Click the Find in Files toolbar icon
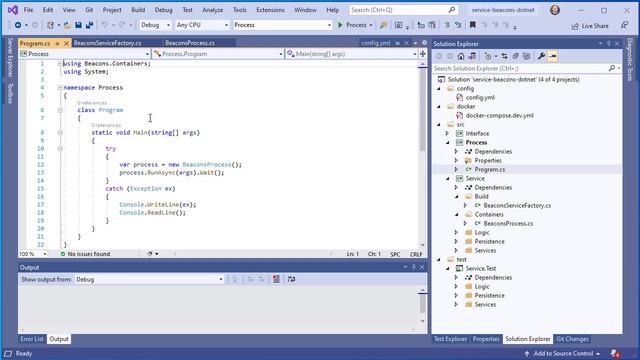 (383, 25)
